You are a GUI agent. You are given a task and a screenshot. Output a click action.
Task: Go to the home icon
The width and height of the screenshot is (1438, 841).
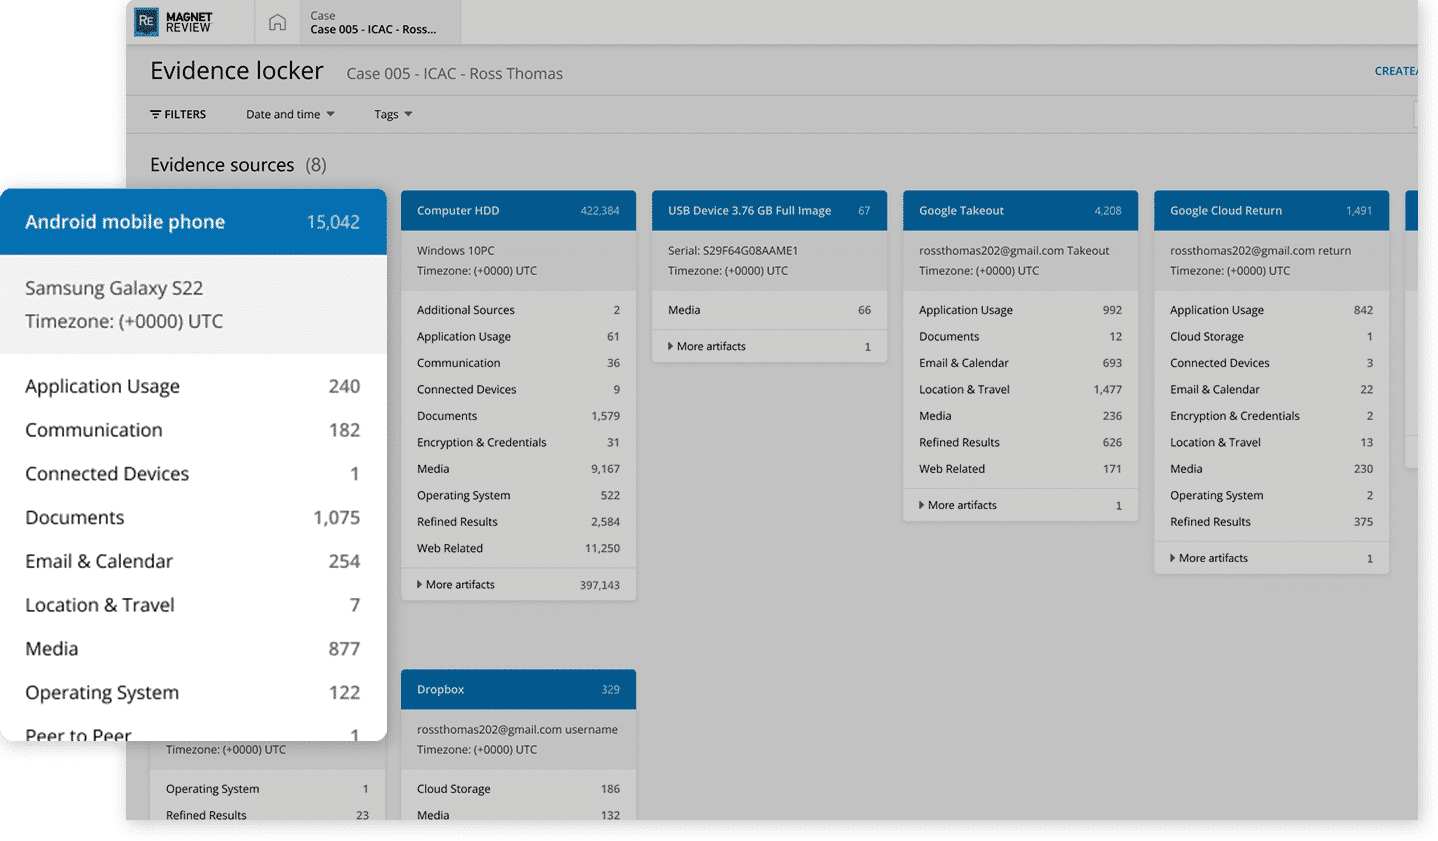277,22
